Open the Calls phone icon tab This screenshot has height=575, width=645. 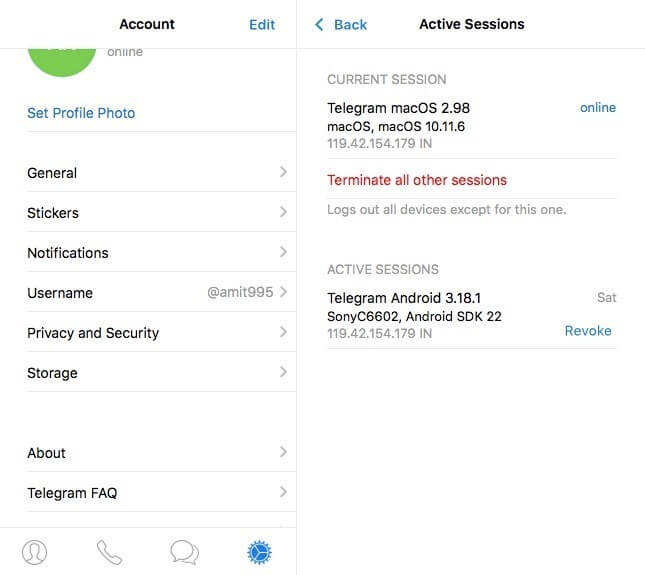(109, 552)
